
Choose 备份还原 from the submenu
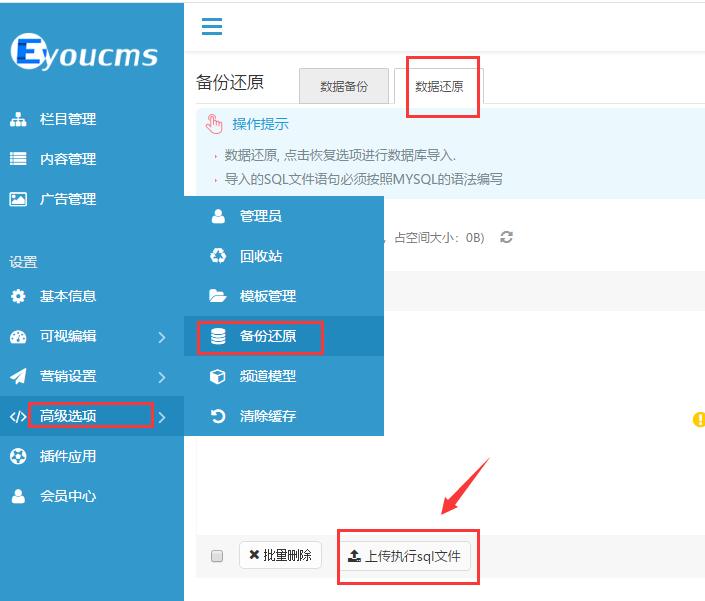[x=284, y=336]
